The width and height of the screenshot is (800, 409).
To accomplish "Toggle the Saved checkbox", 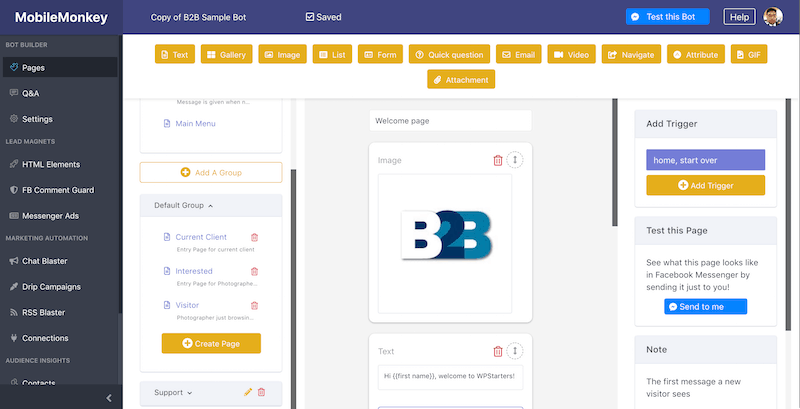I will click(310, 17).
